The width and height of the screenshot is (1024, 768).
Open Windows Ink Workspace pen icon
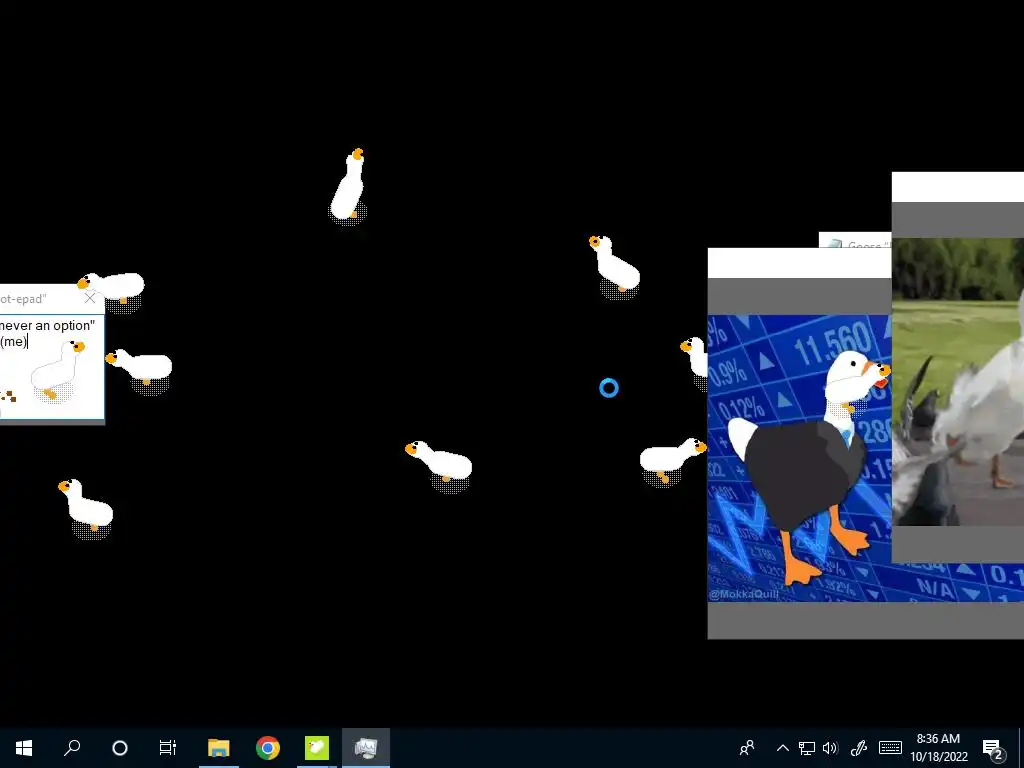point(859,748)
